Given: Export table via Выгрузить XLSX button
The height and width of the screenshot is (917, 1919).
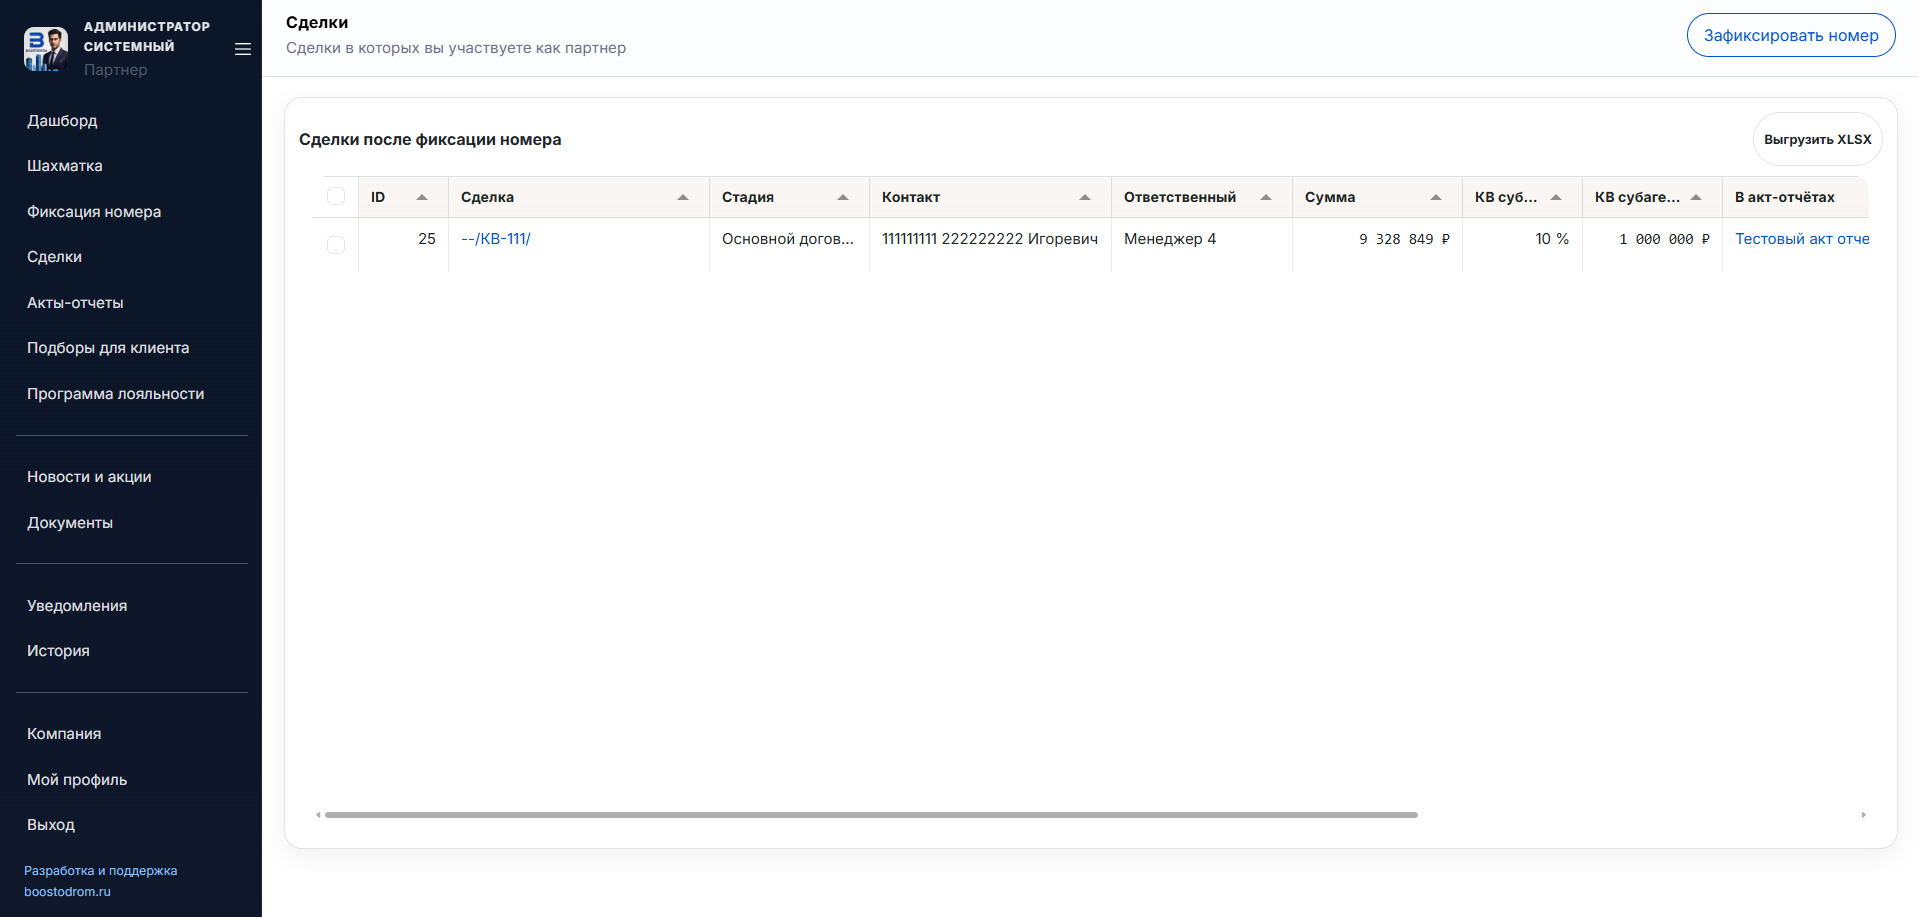Looking at the screenshot, I should click(1817, 140).
